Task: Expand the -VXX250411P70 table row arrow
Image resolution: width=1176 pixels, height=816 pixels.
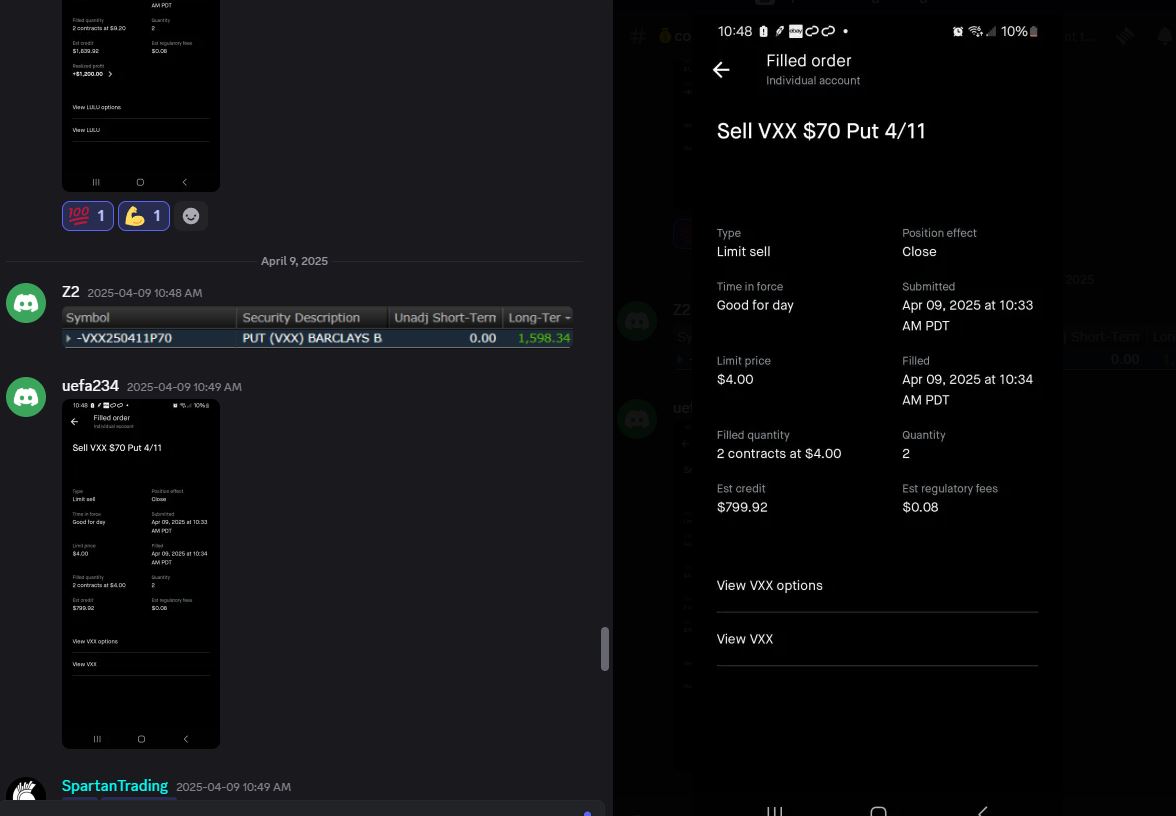Action: coord(68,338)
